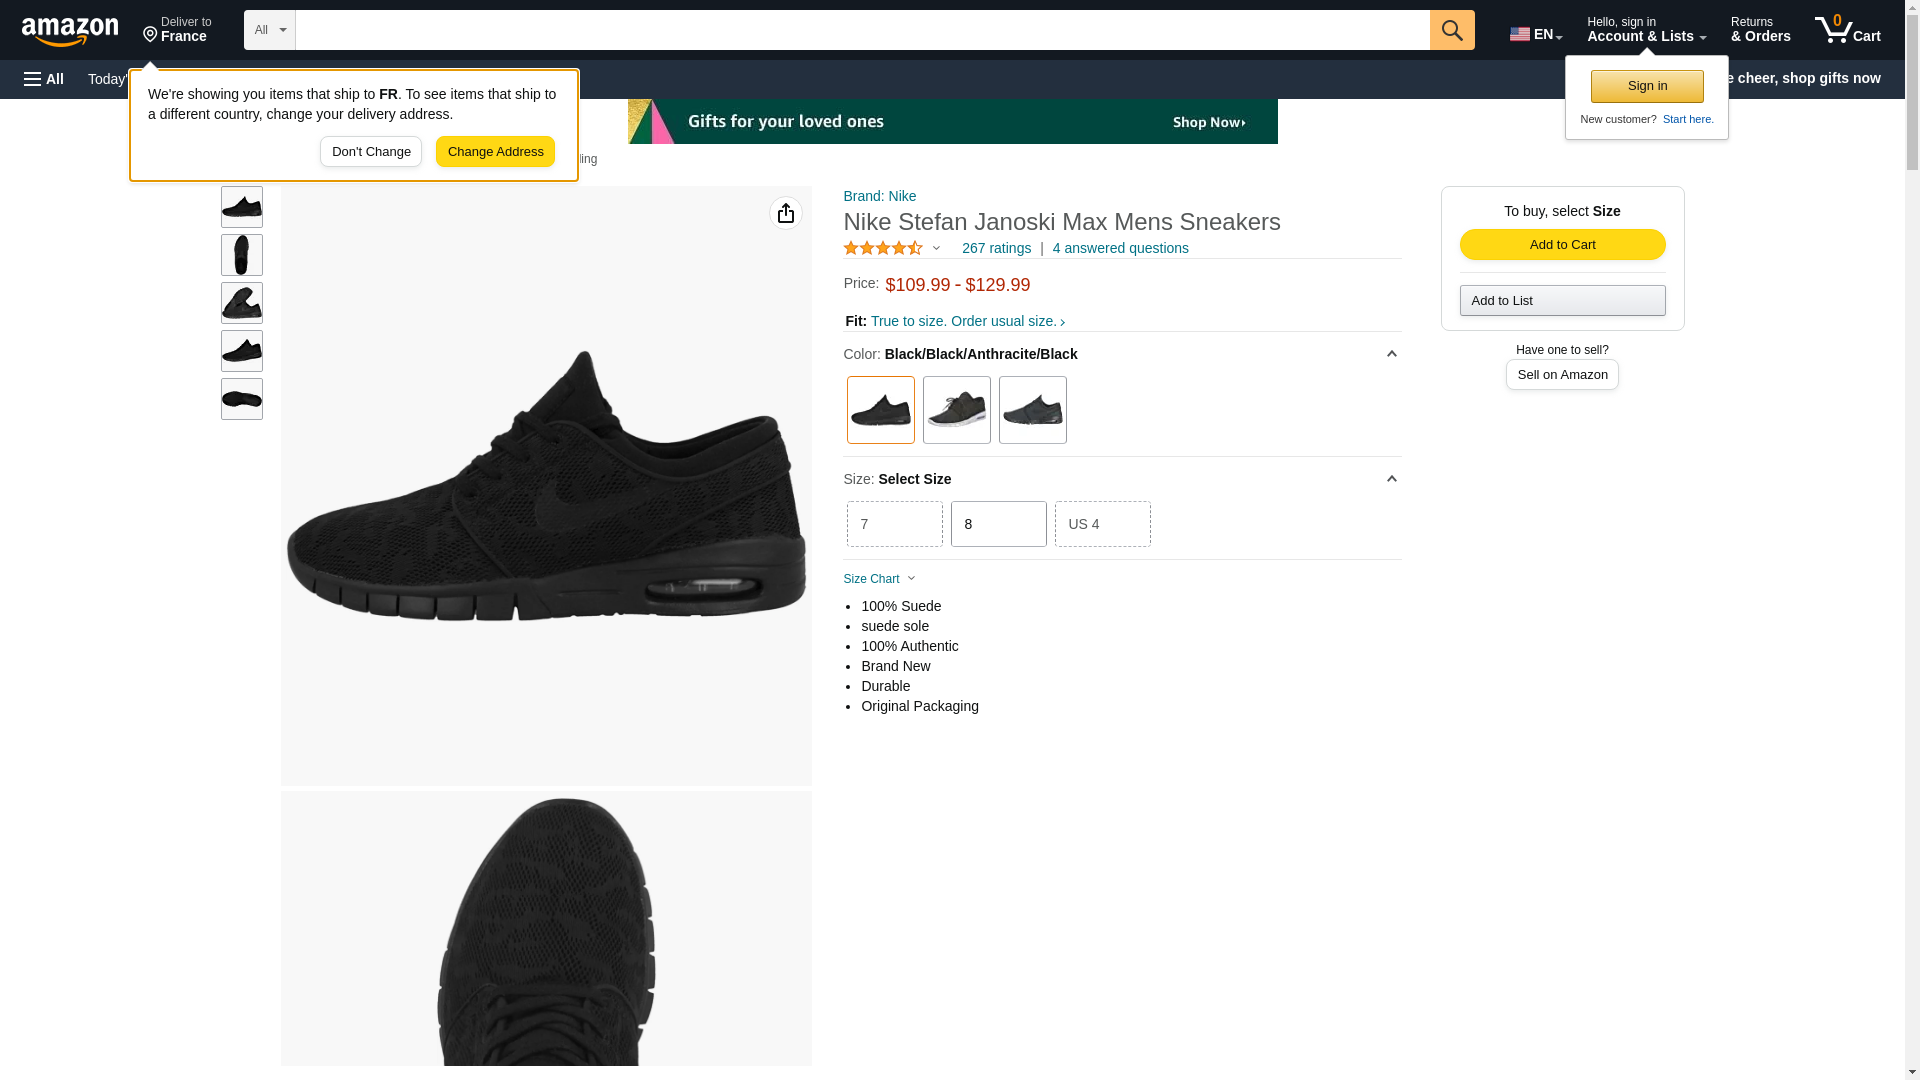Select the top view shoe thumbnail
The image size is (1920, 1080).
point(241,255)
